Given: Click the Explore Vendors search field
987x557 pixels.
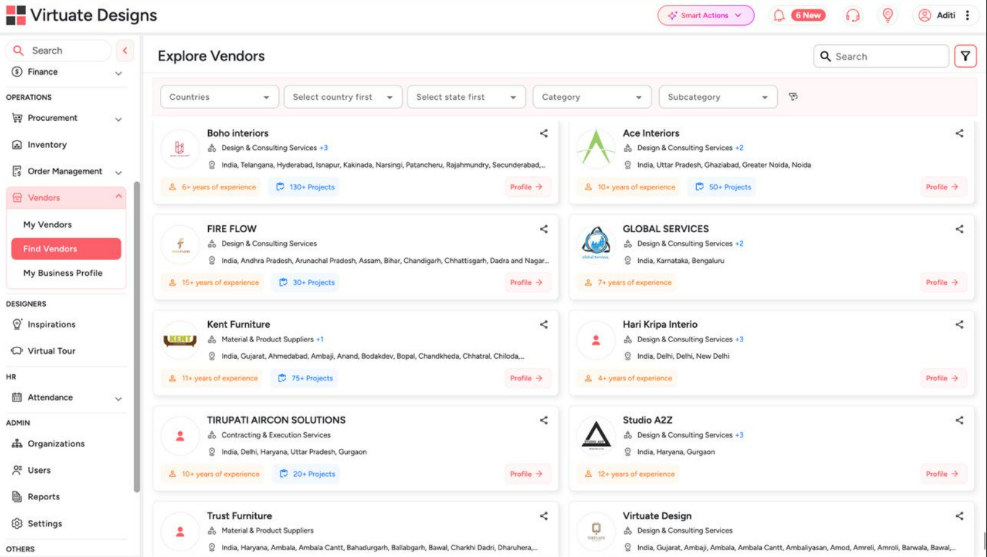Looking at the screenshot, I should click(881, 56).
